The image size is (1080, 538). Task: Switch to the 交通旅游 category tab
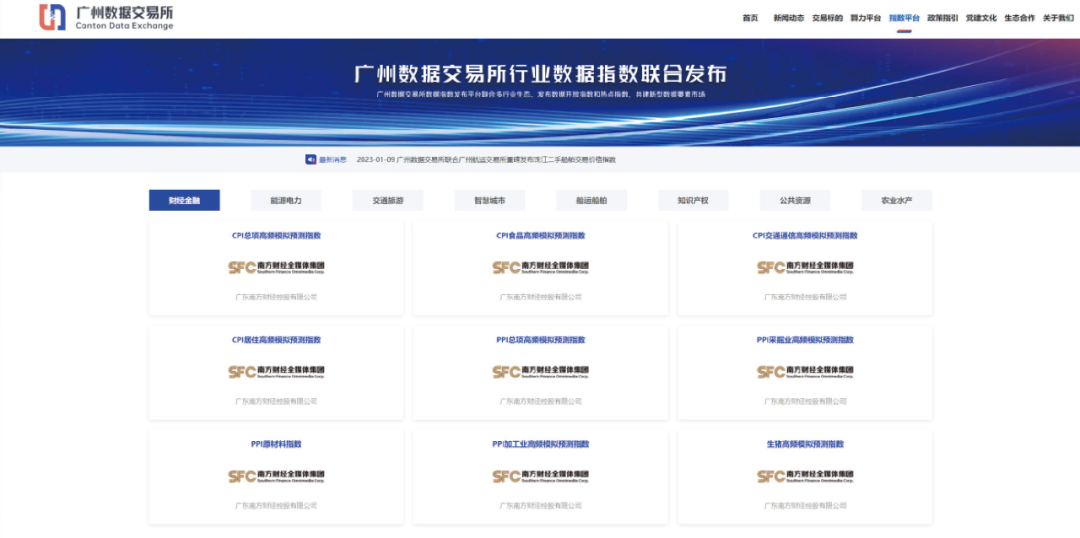point(388,200)
